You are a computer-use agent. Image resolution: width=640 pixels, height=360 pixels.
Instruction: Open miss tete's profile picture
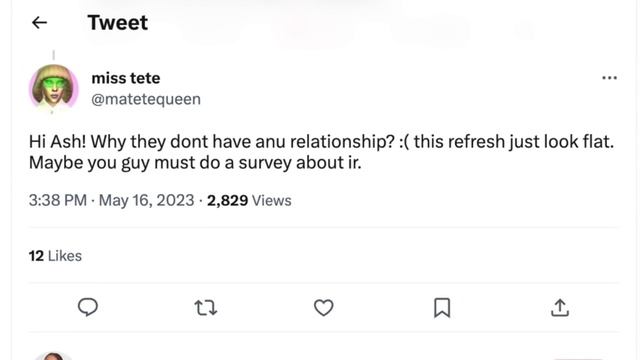pos(53,88)
